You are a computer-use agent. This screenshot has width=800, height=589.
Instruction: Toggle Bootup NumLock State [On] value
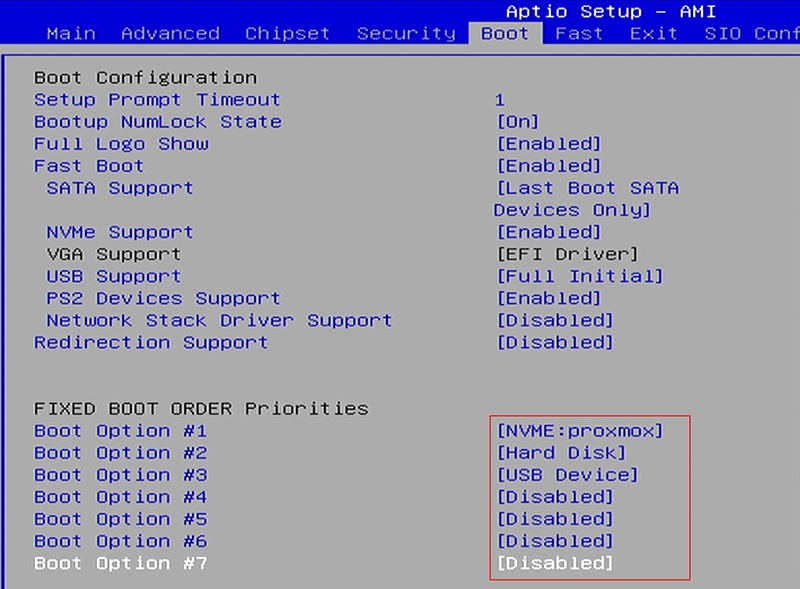point(518,122)
